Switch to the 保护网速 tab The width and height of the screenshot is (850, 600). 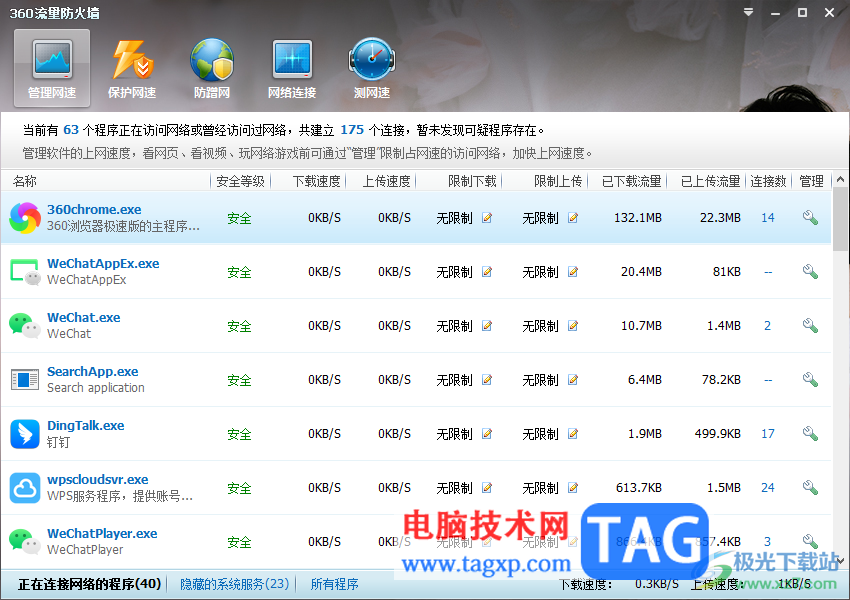click(132, 68)
